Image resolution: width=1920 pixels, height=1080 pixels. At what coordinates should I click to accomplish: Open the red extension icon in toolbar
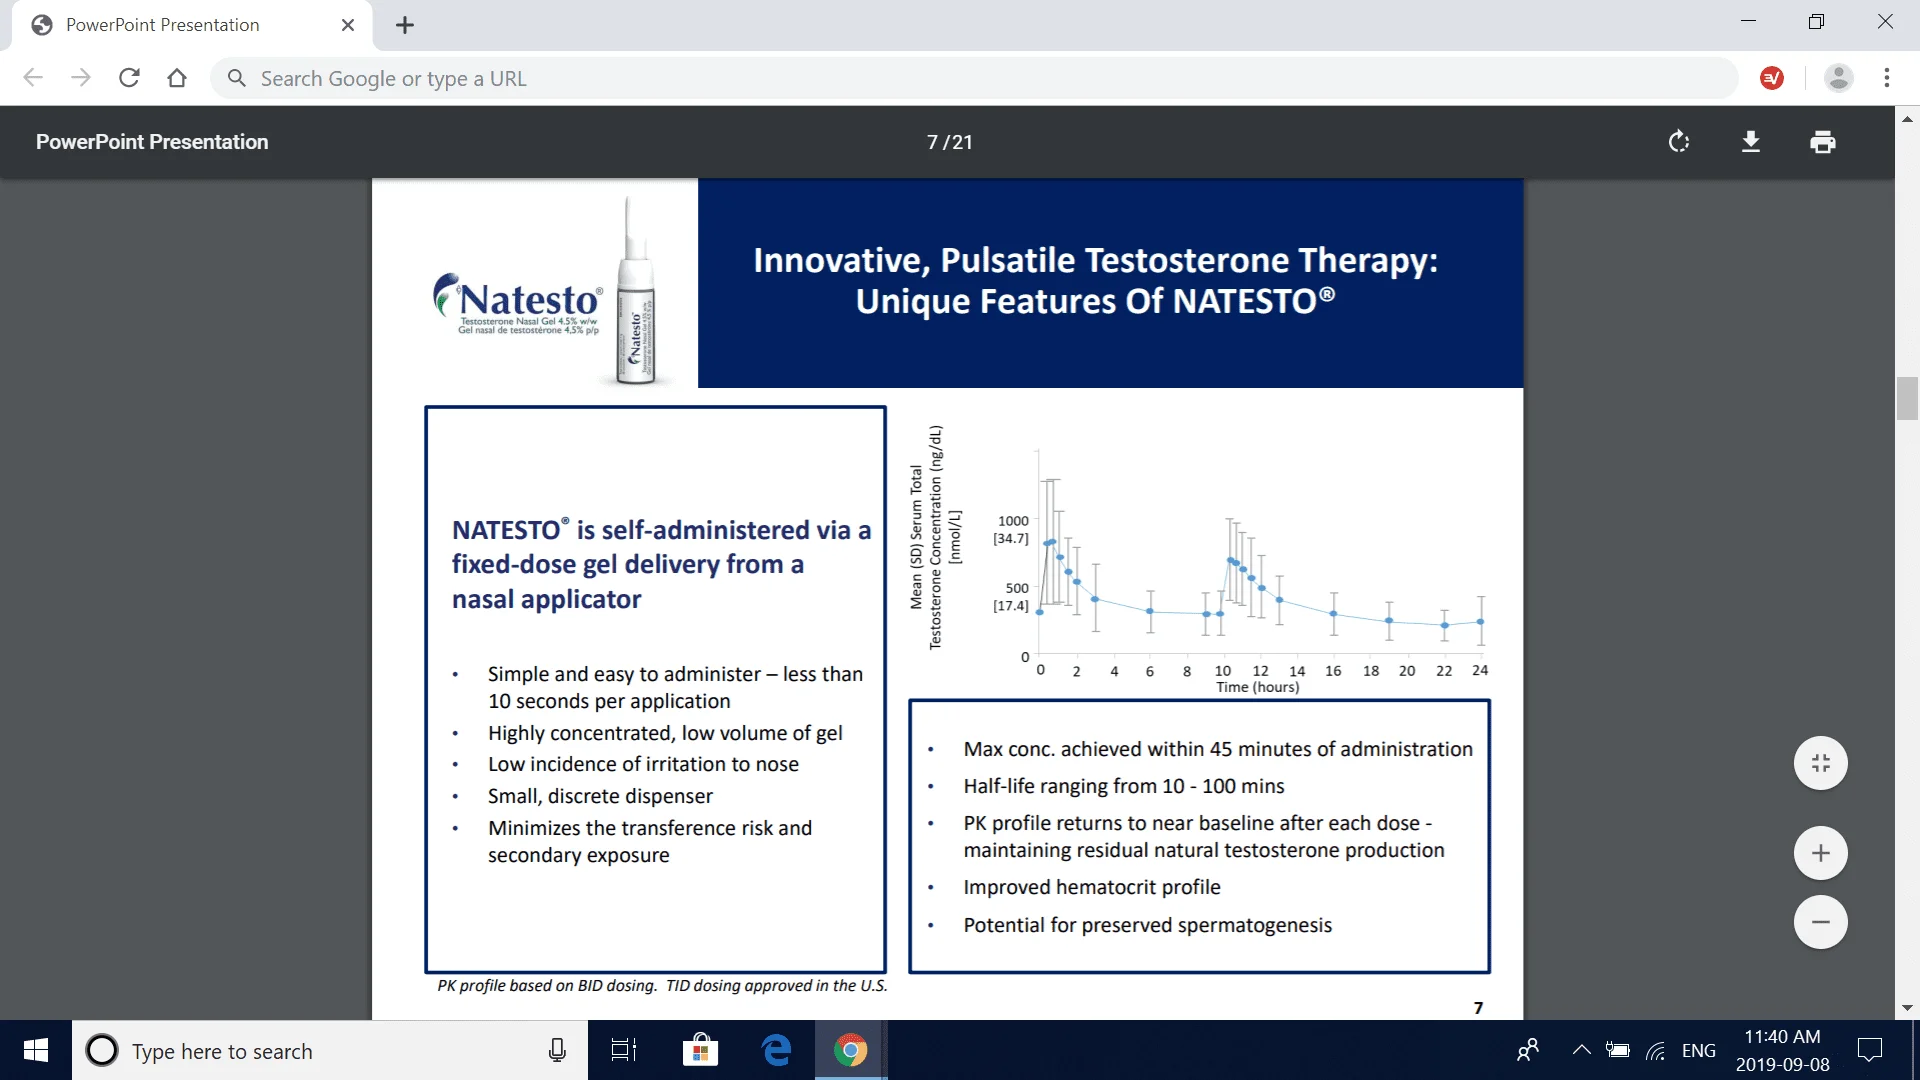click(x=1772, y=78)
